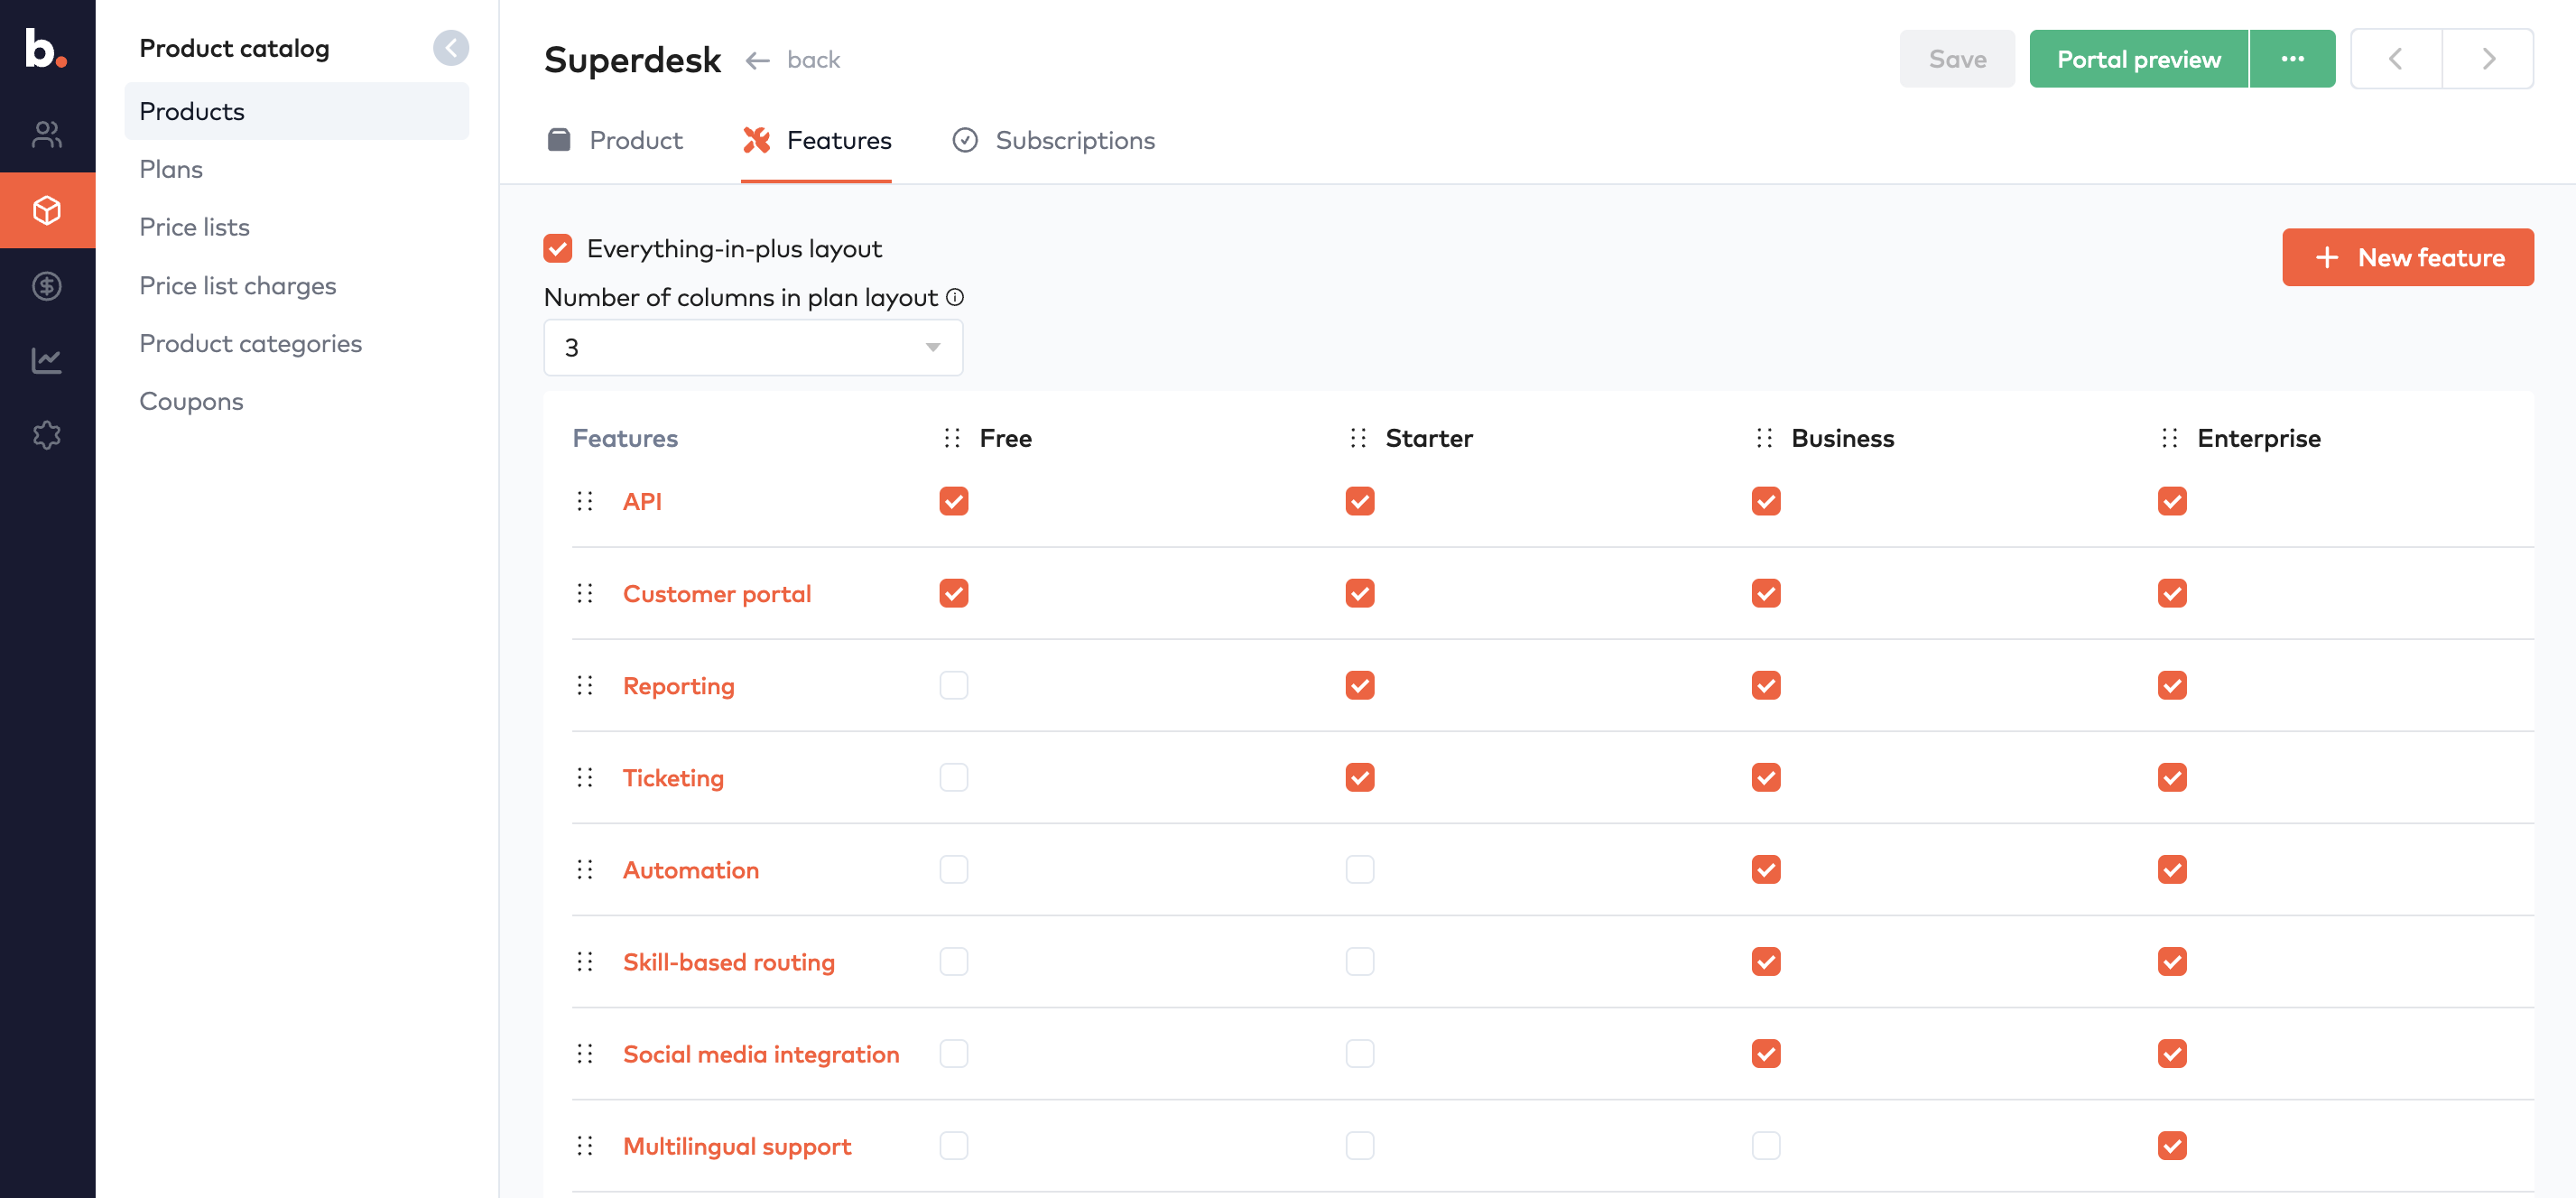The image size is (2576, 1198).
Task: Enable Multilingual support for Business plan
Action: tap(1766, 1145)
